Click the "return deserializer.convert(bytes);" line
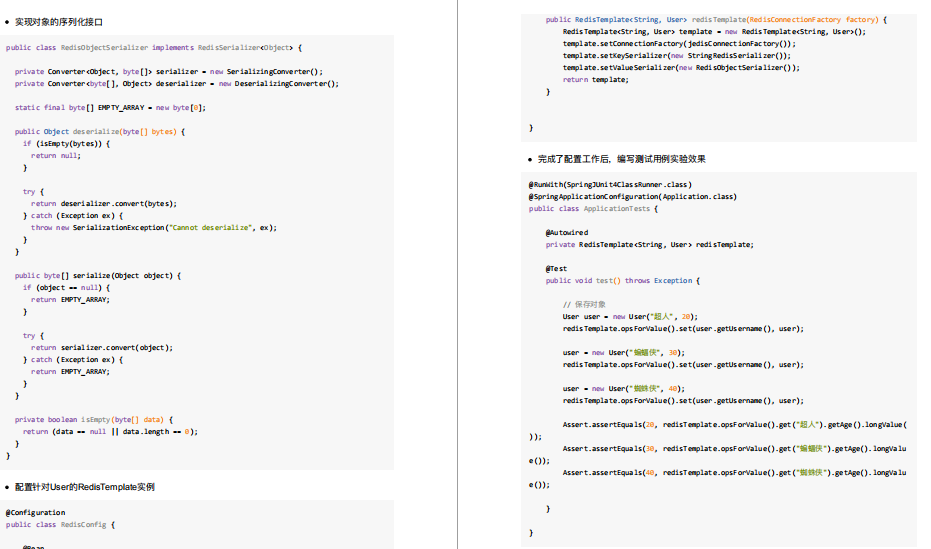 pos(104,204)
